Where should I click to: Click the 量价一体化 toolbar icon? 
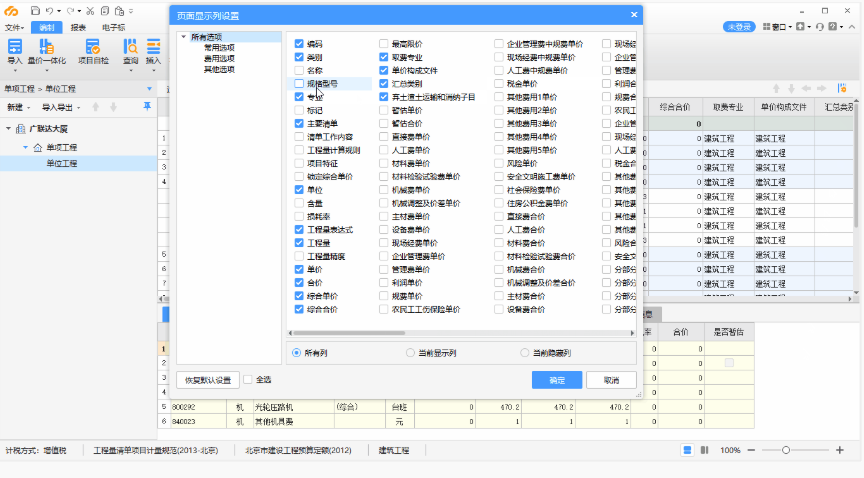point(46,52)
